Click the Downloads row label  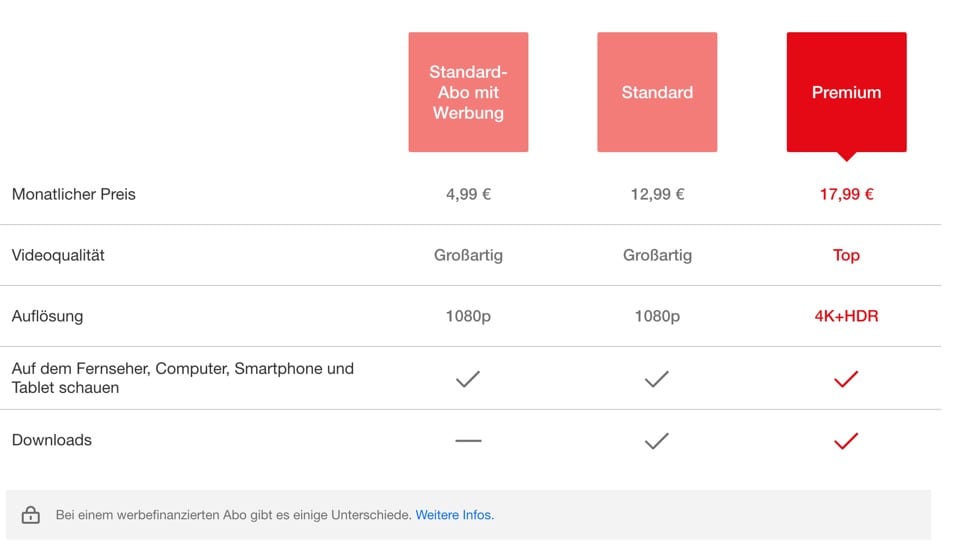(x=52, y=440)
